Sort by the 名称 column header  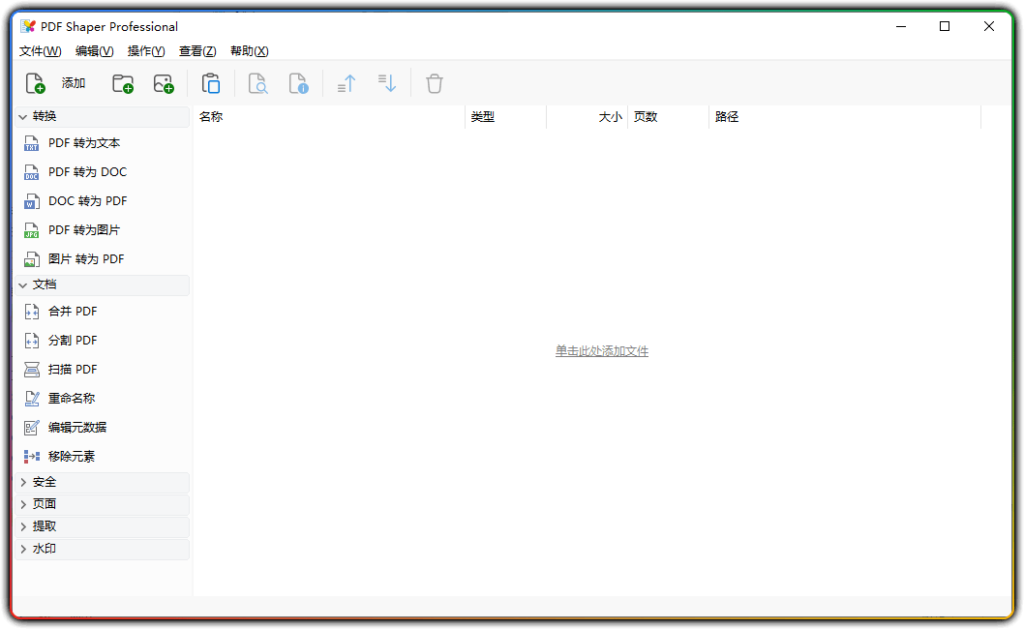pos(329,117)
